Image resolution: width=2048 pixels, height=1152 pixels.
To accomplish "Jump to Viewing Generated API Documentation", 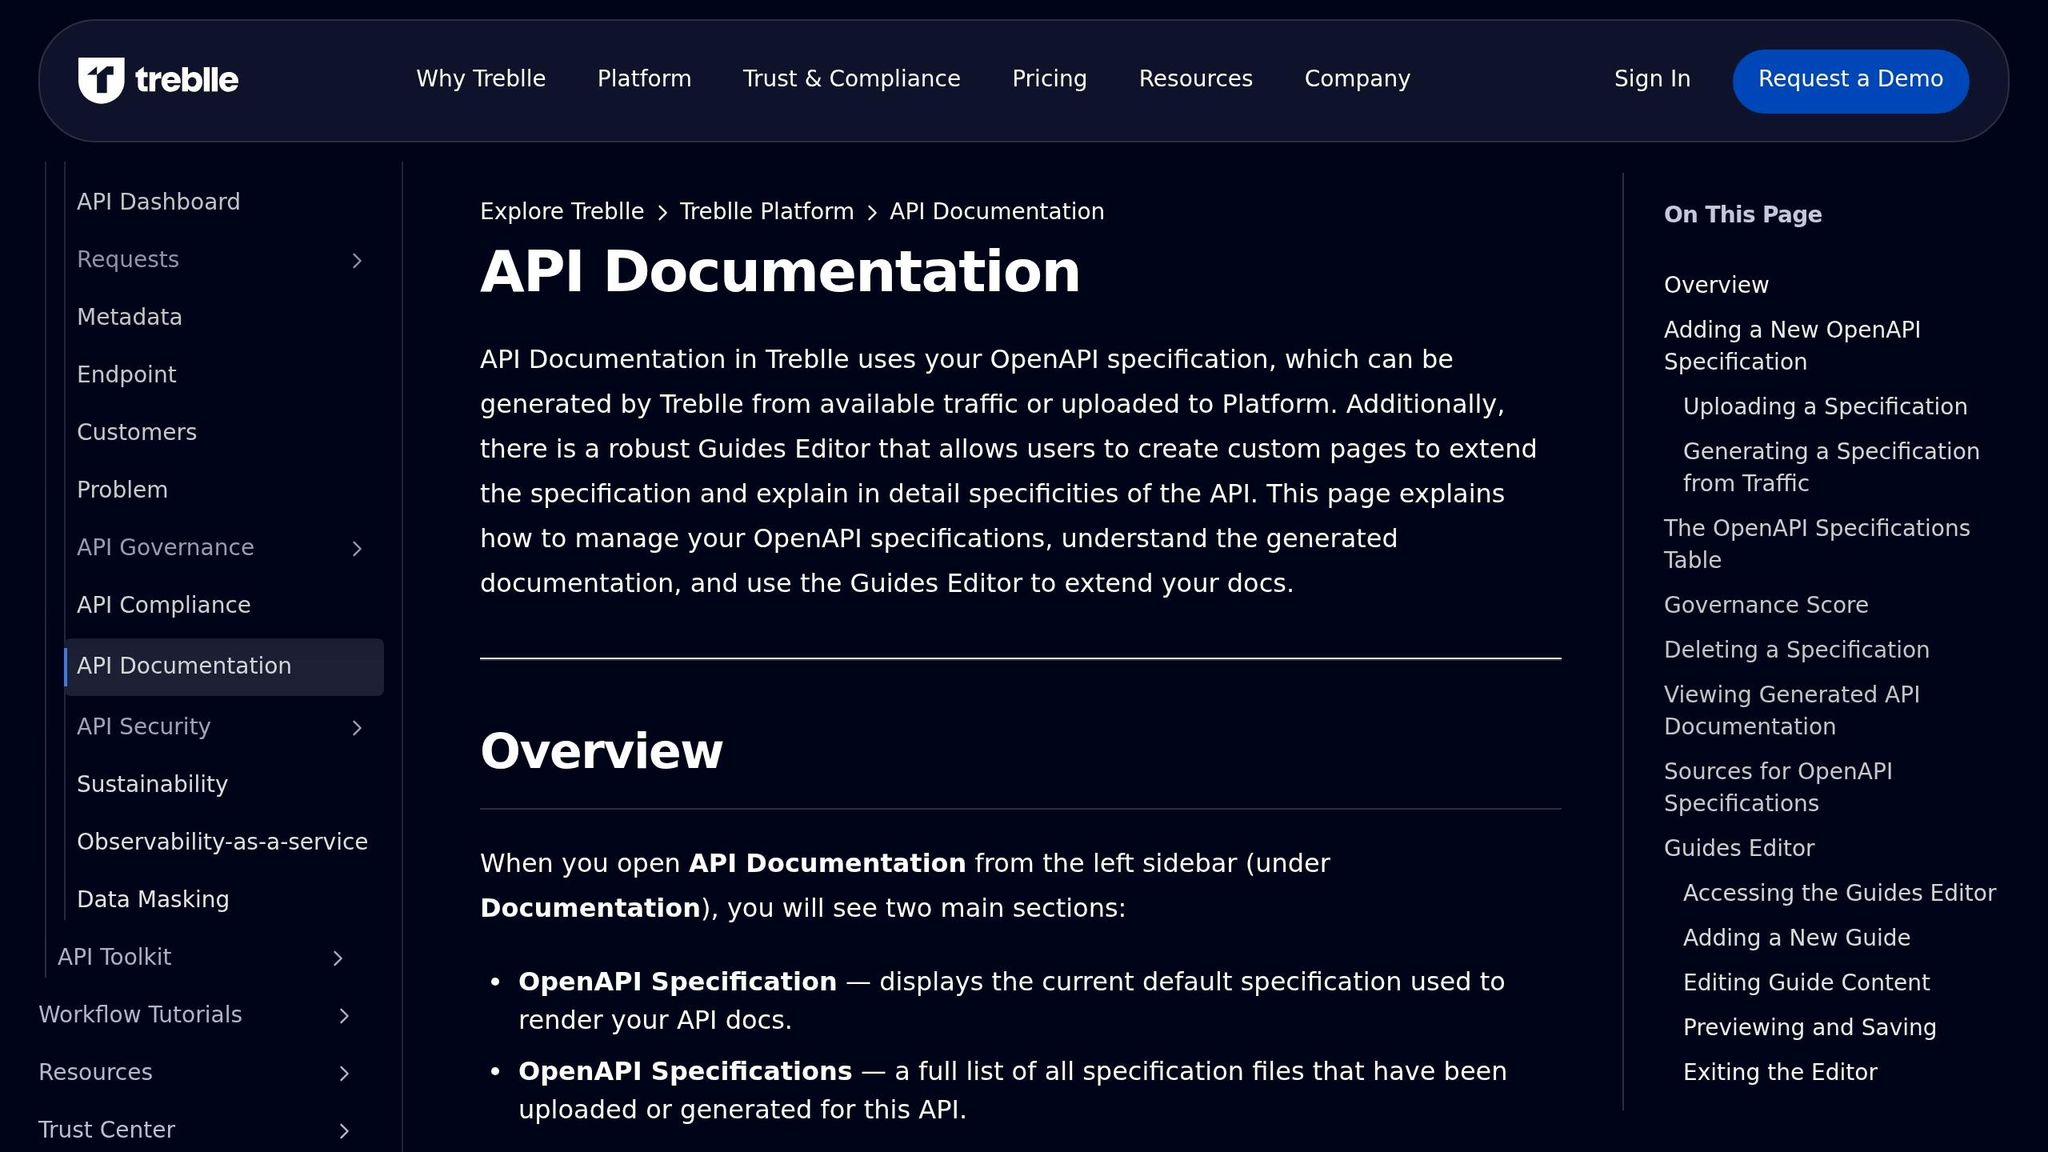I will pos(1792,711).
